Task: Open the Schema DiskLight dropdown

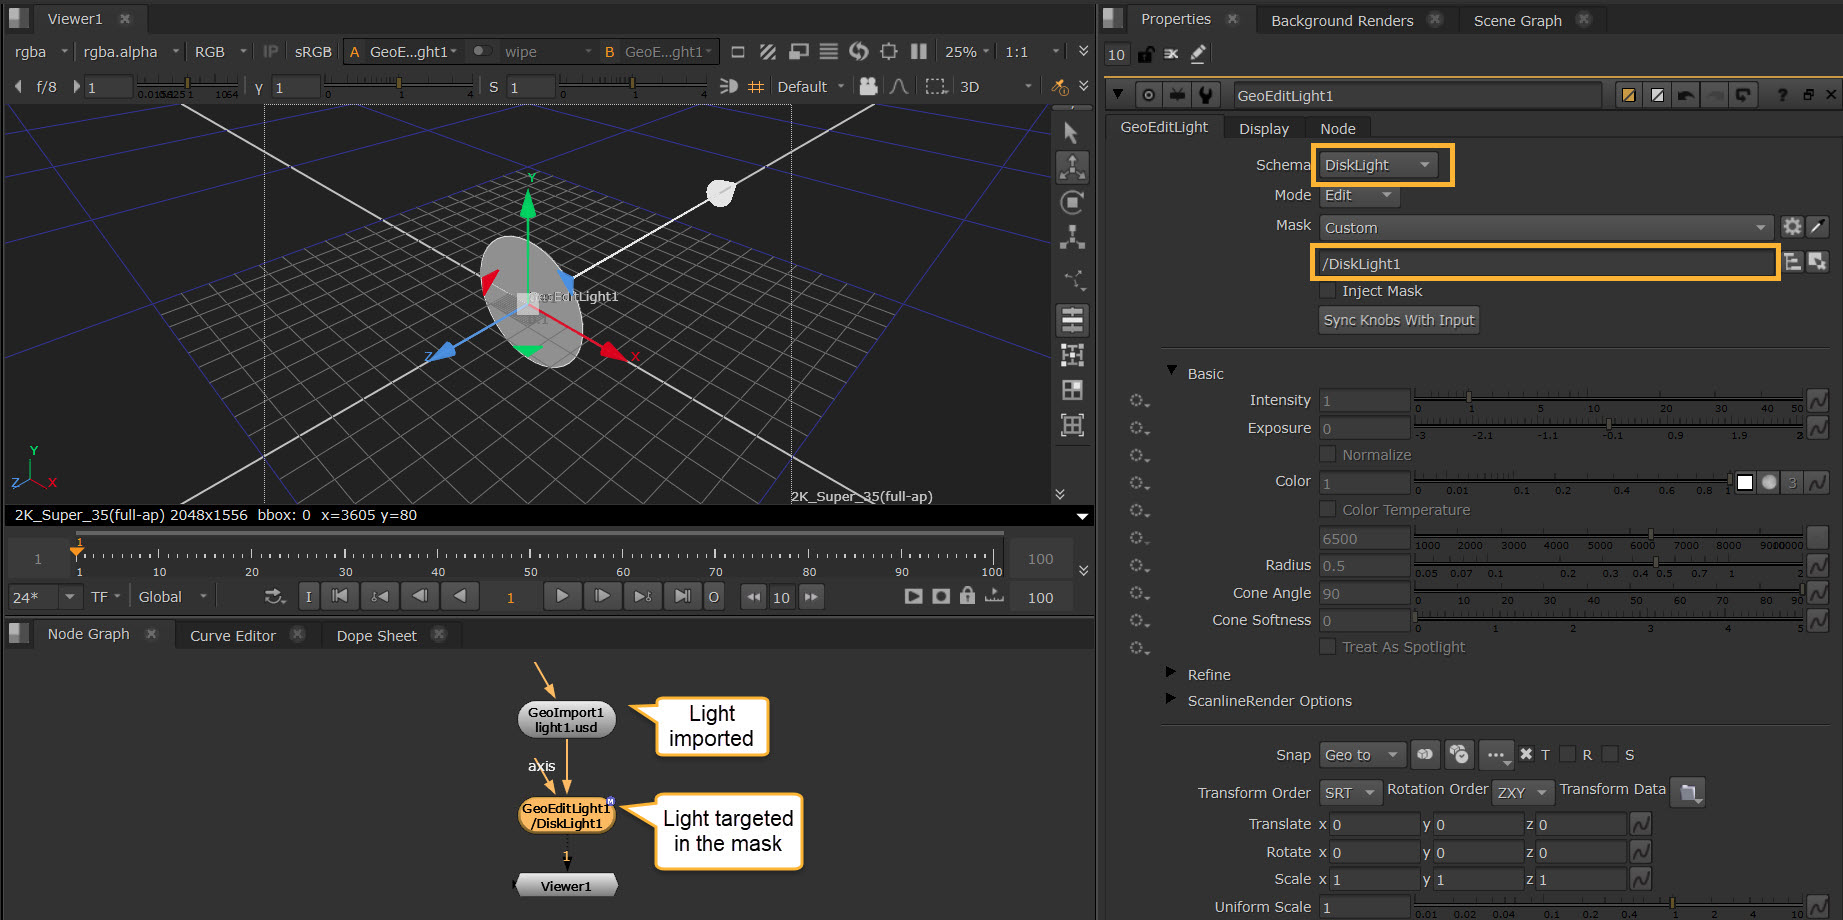Action: [1377, 165]
